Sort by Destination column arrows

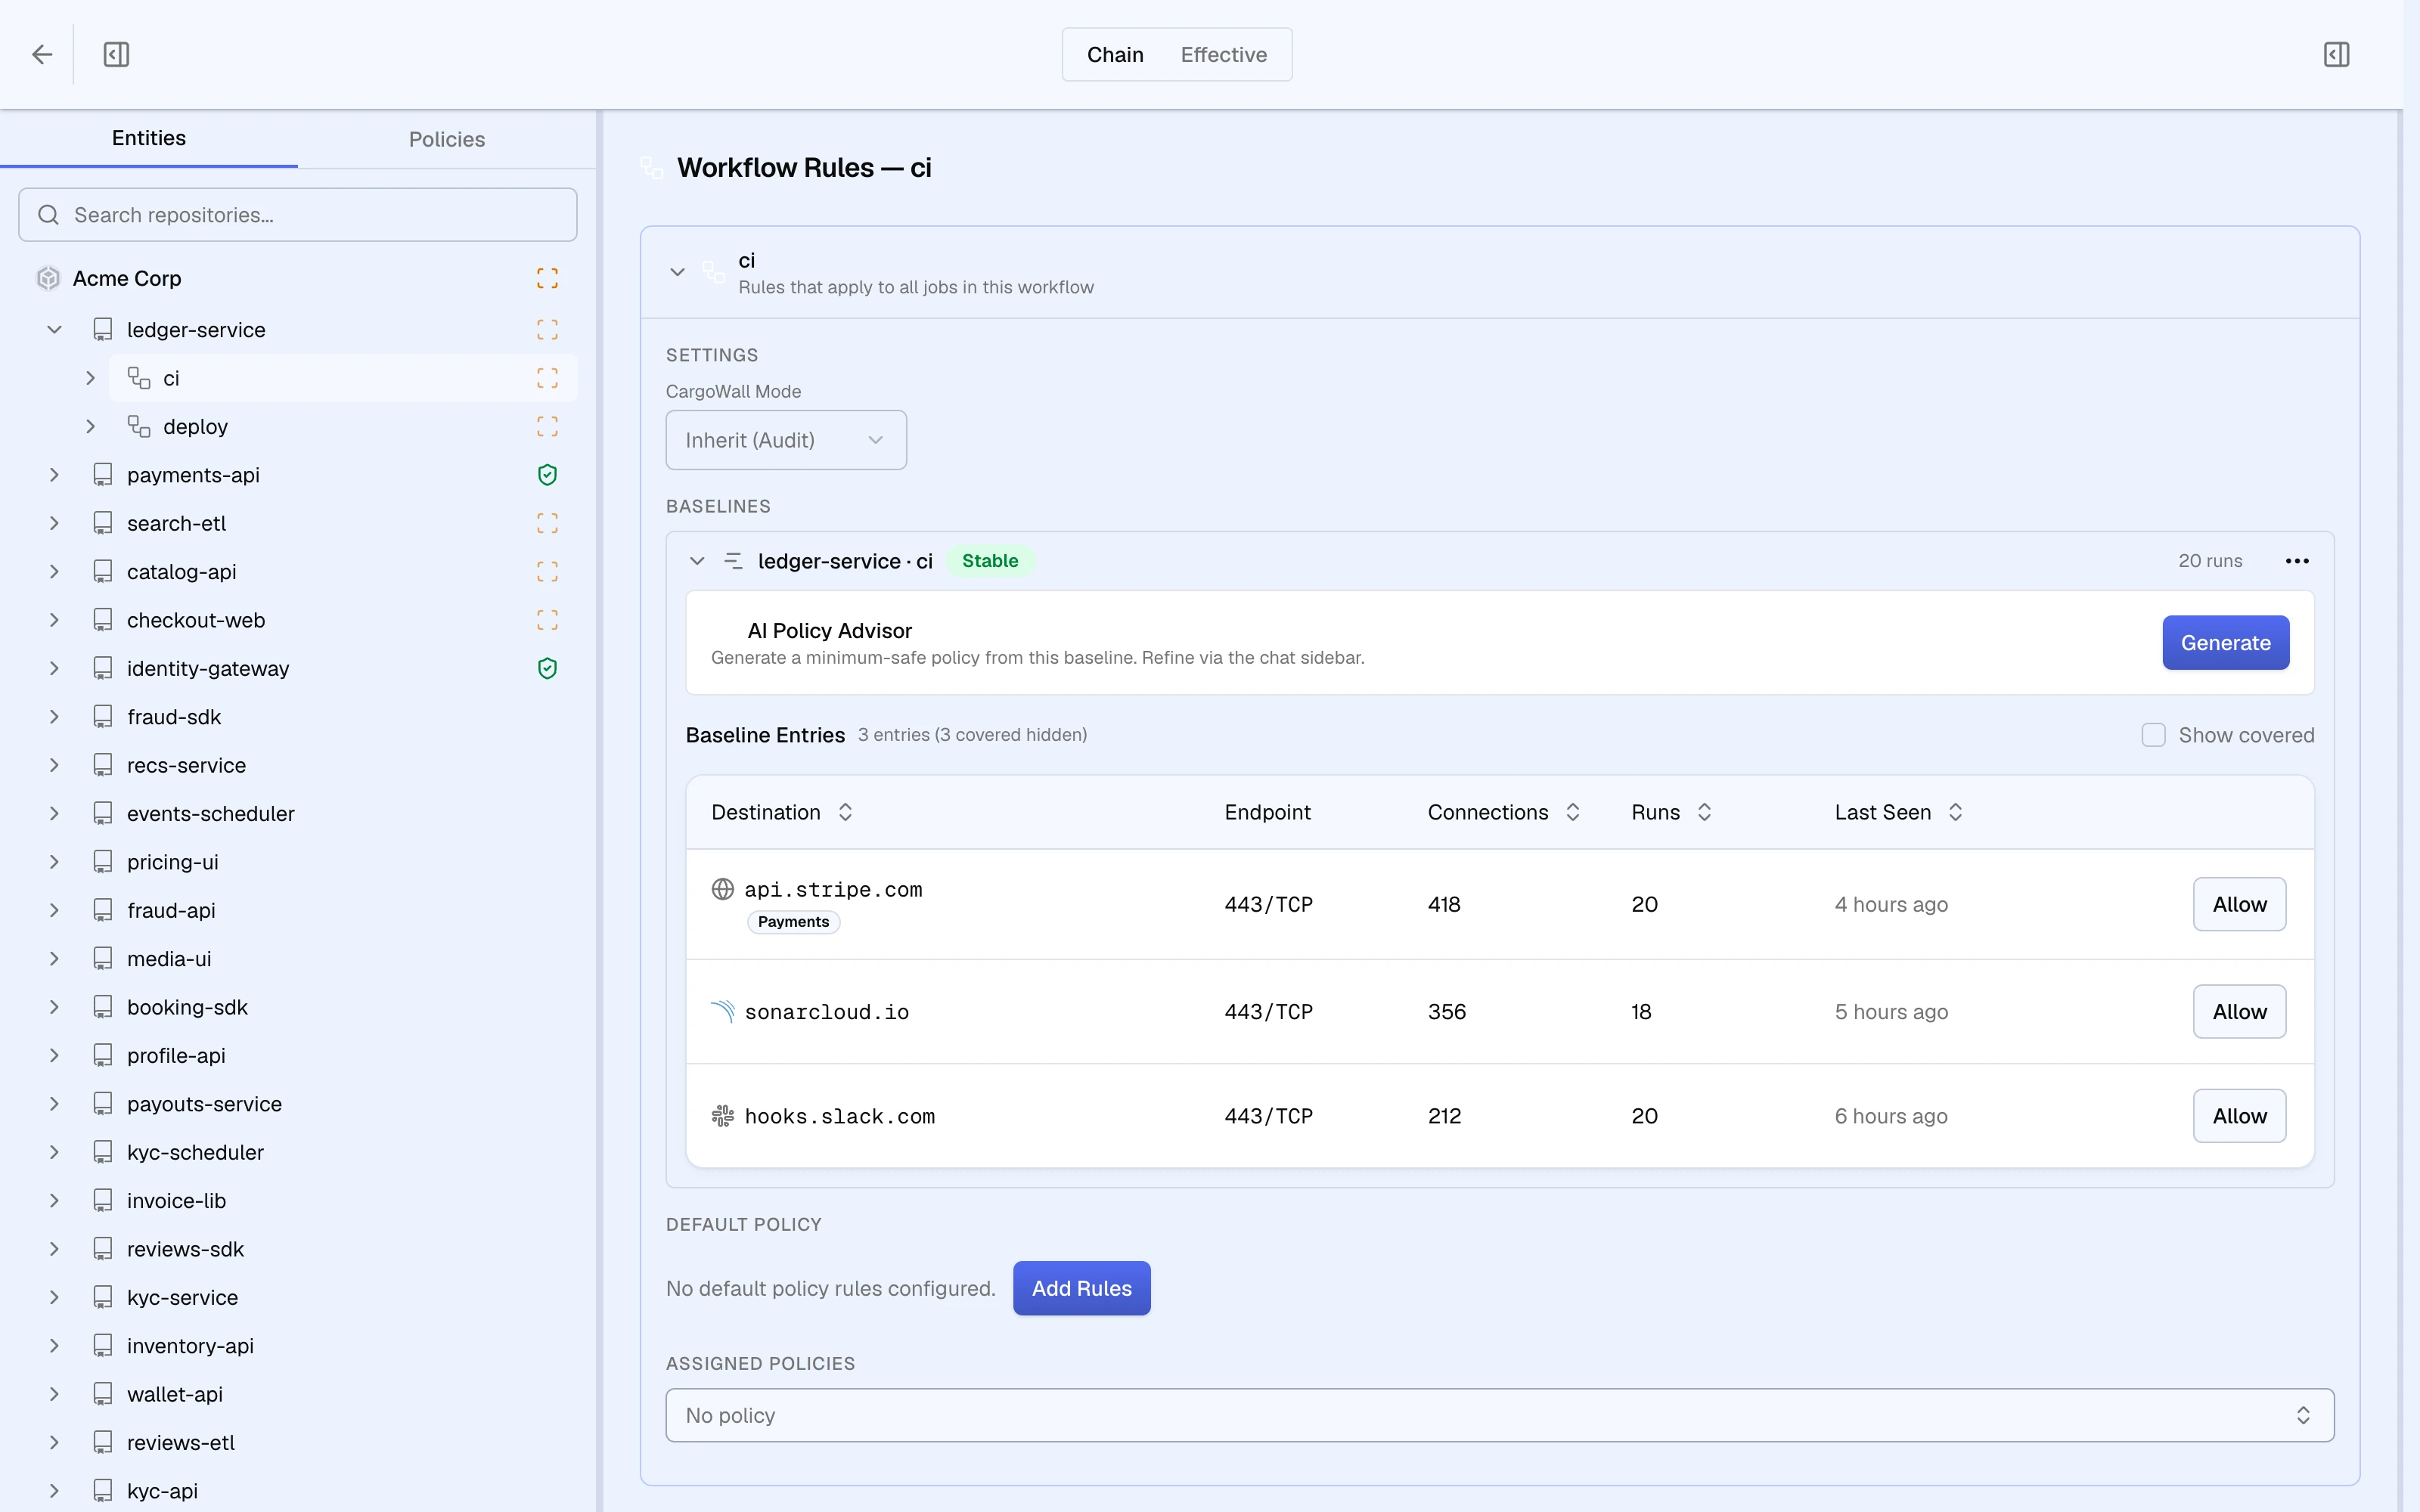(x=845, y=812)
